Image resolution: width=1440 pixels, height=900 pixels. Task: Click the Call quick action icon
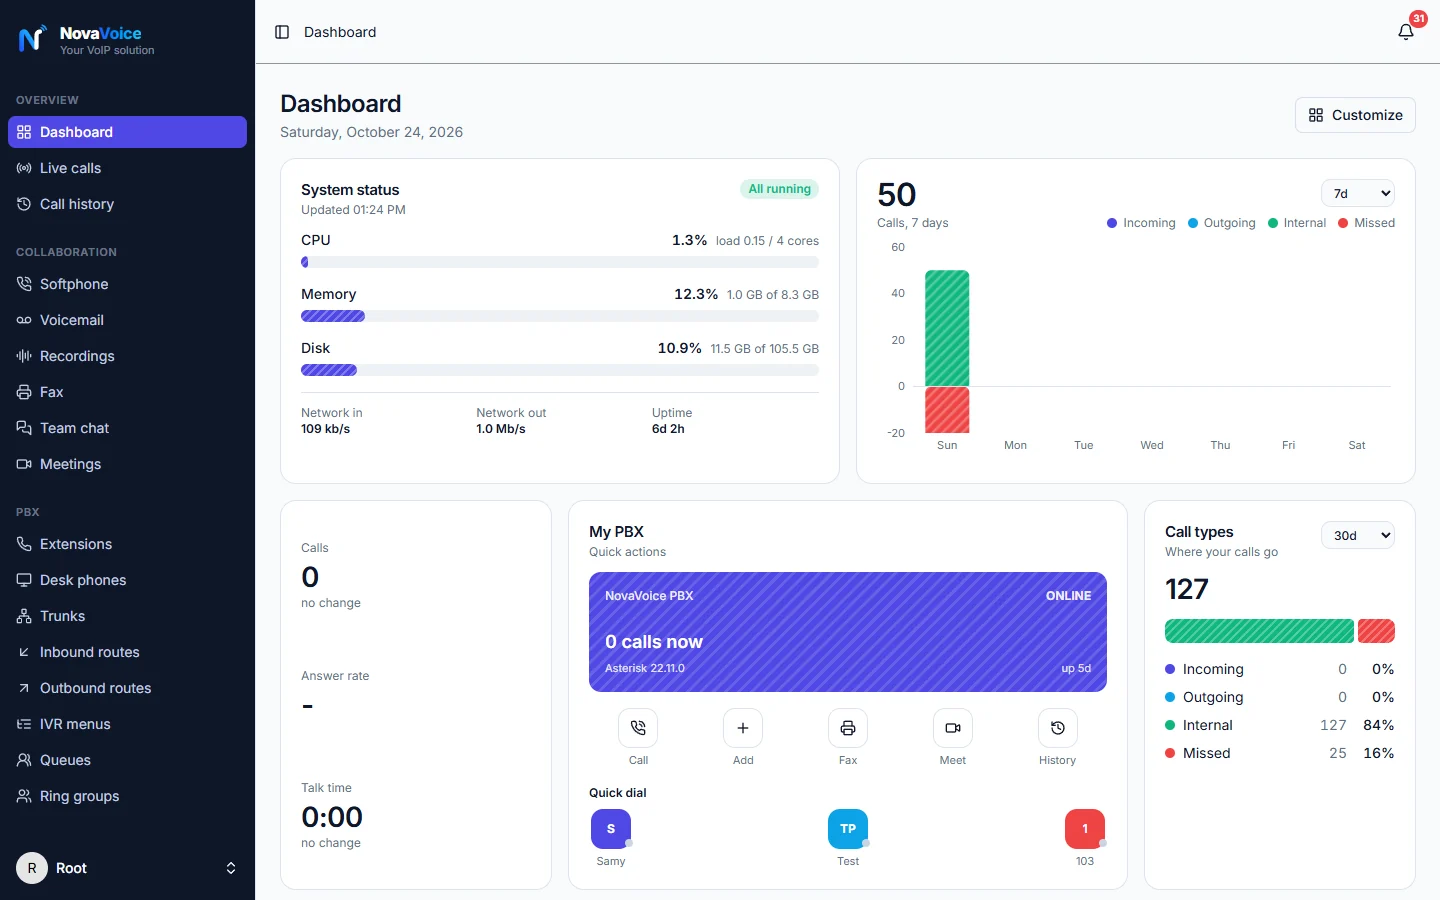point(638,728)
